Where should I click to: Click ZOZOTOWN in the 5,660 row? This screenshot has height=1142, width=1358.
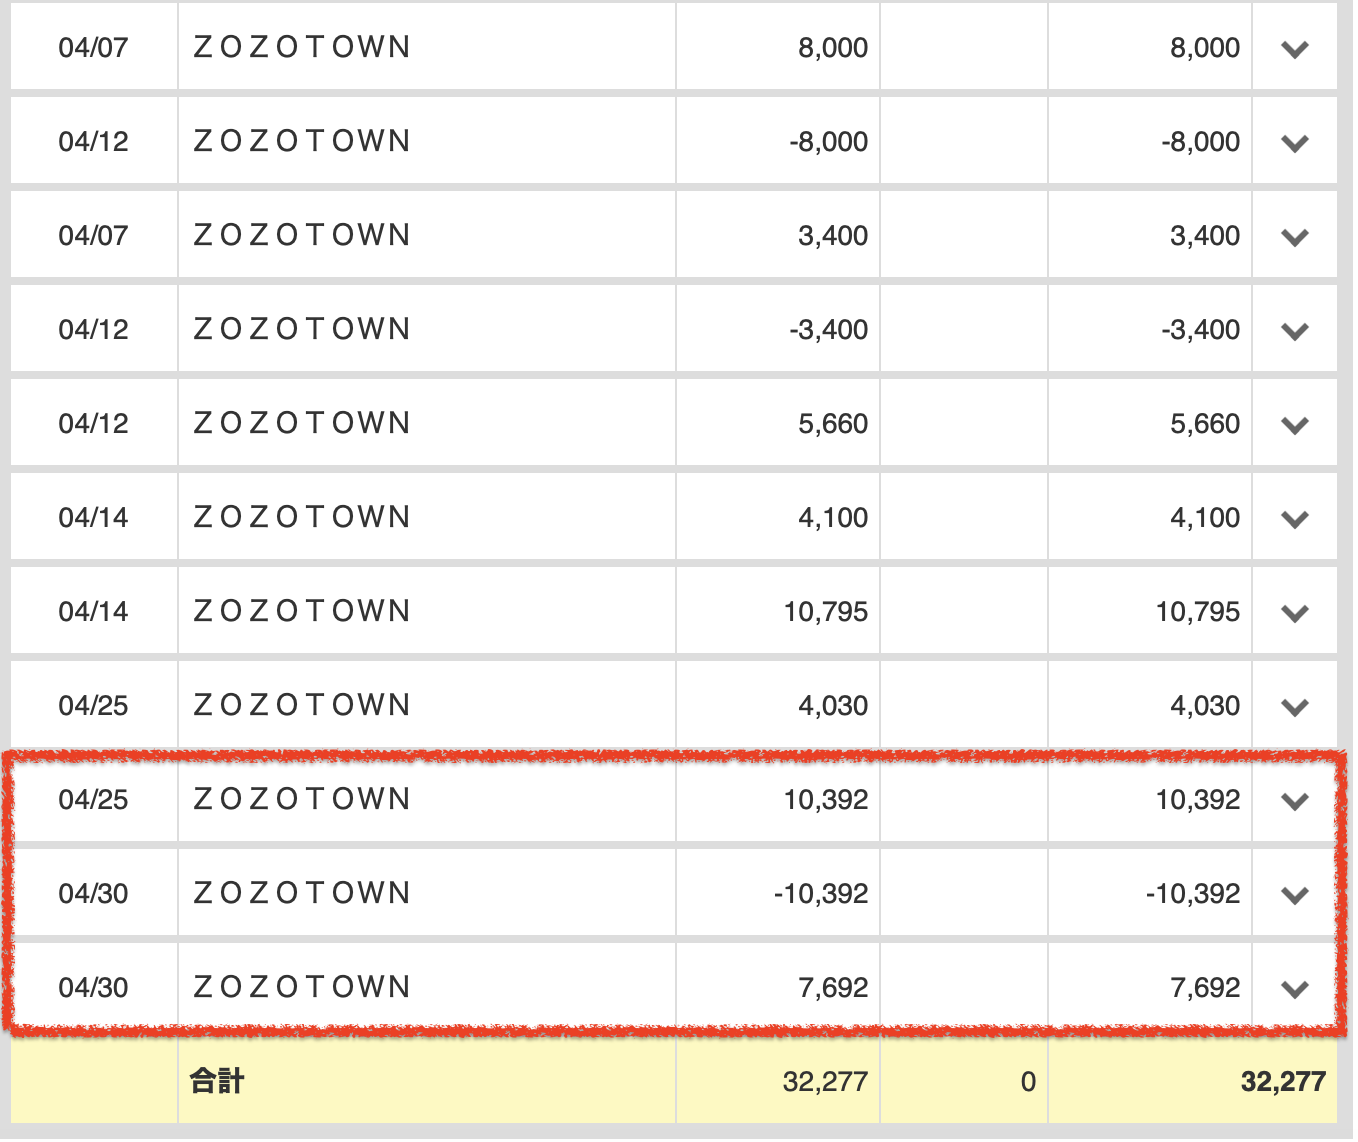301,423
